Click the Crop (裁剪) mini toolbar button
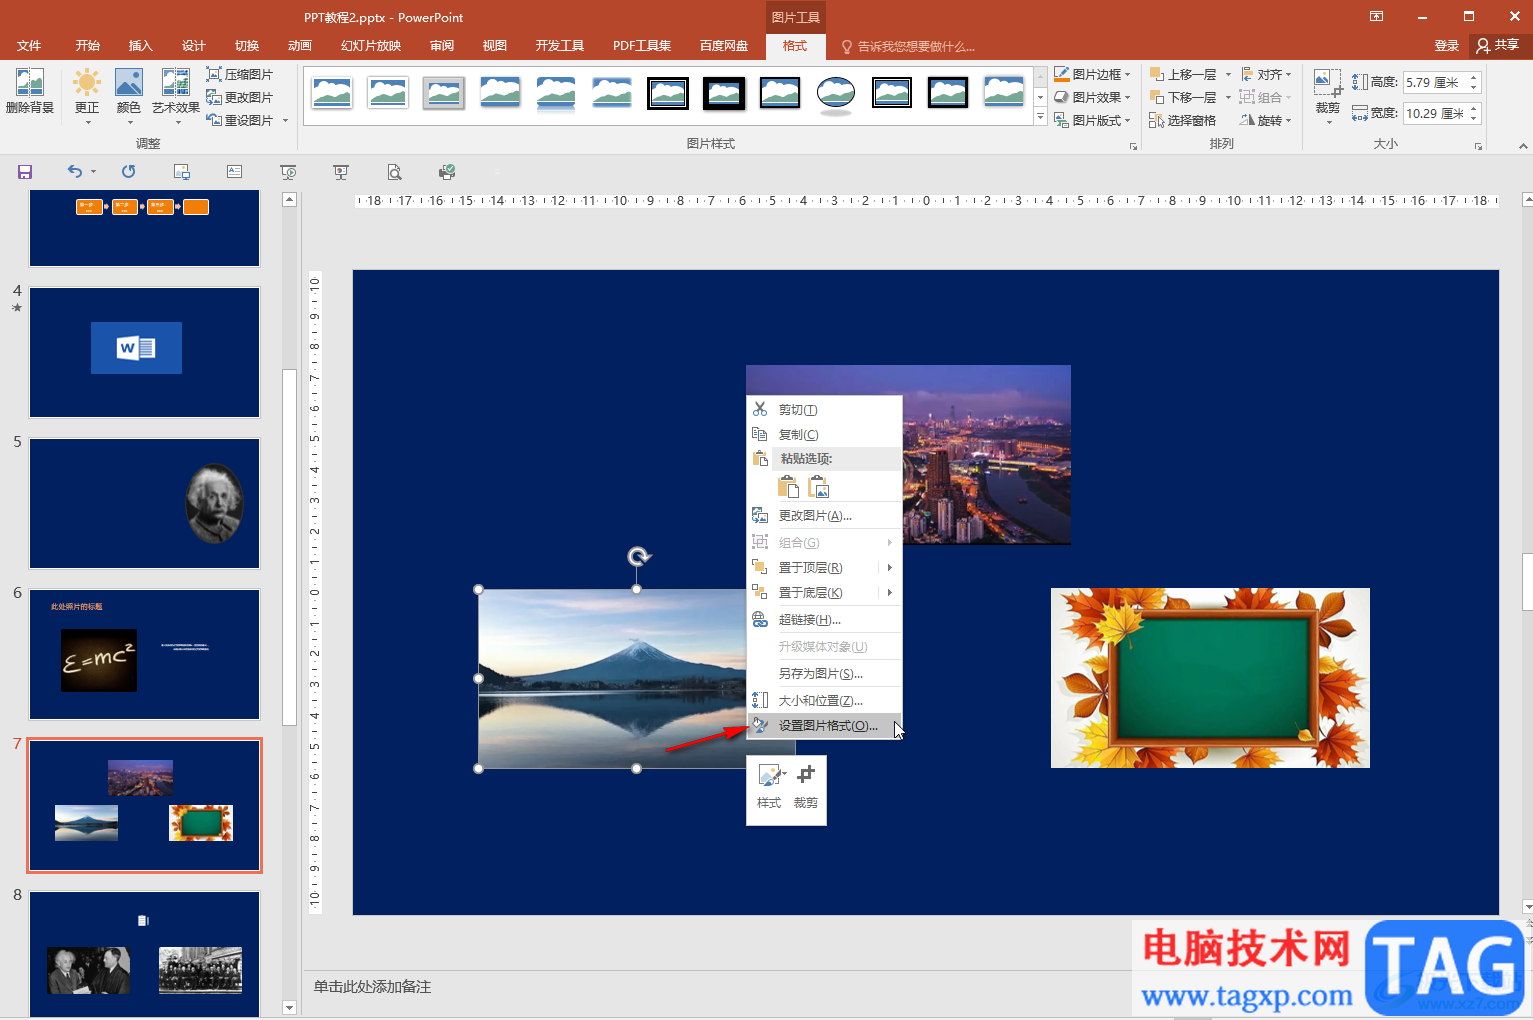1533x1020 pixels. click(806, 787)
